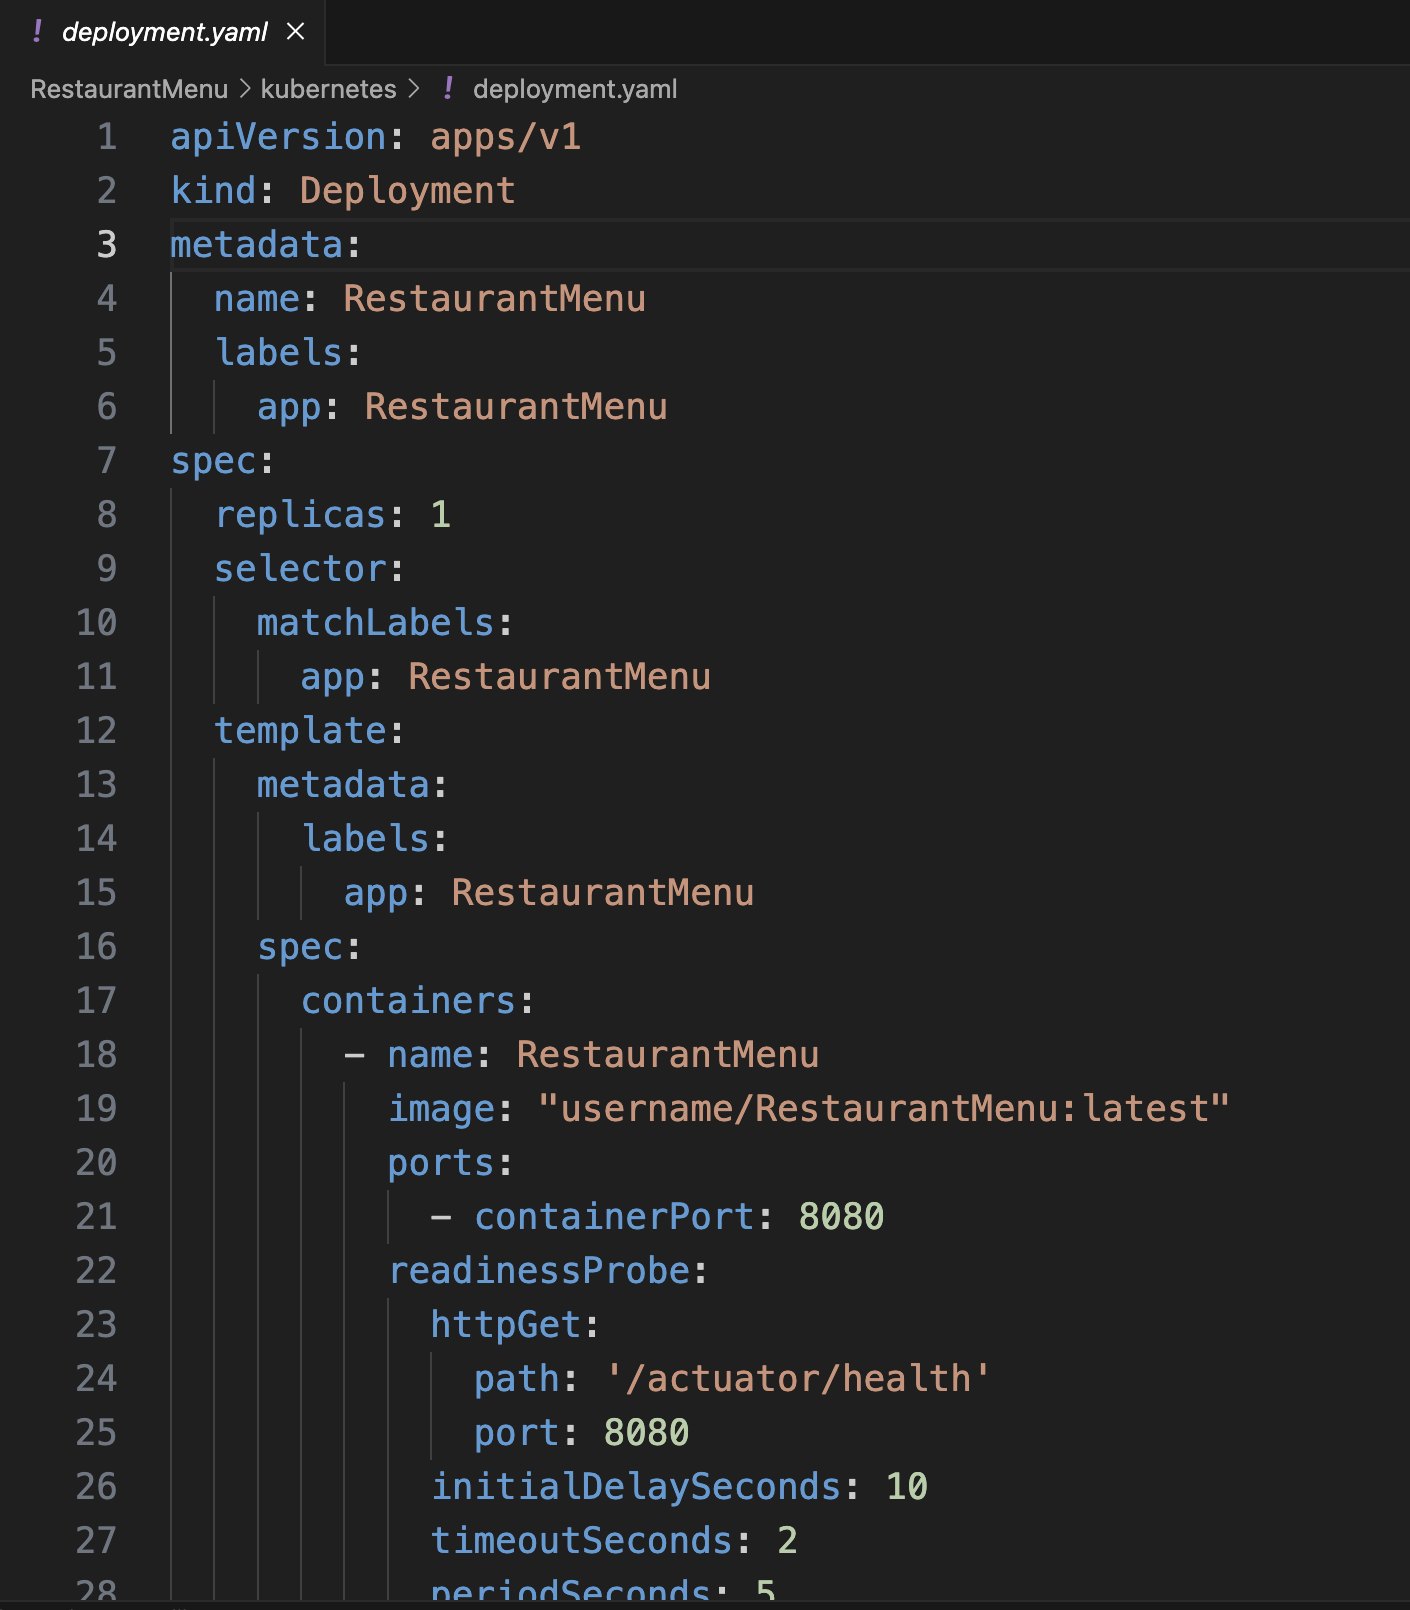Image resolution: width=1410 pixels, height=1610 pixels.
Task: Click the image string "username/RestaurantMenu:latest"
Action: click(883, 1109)
